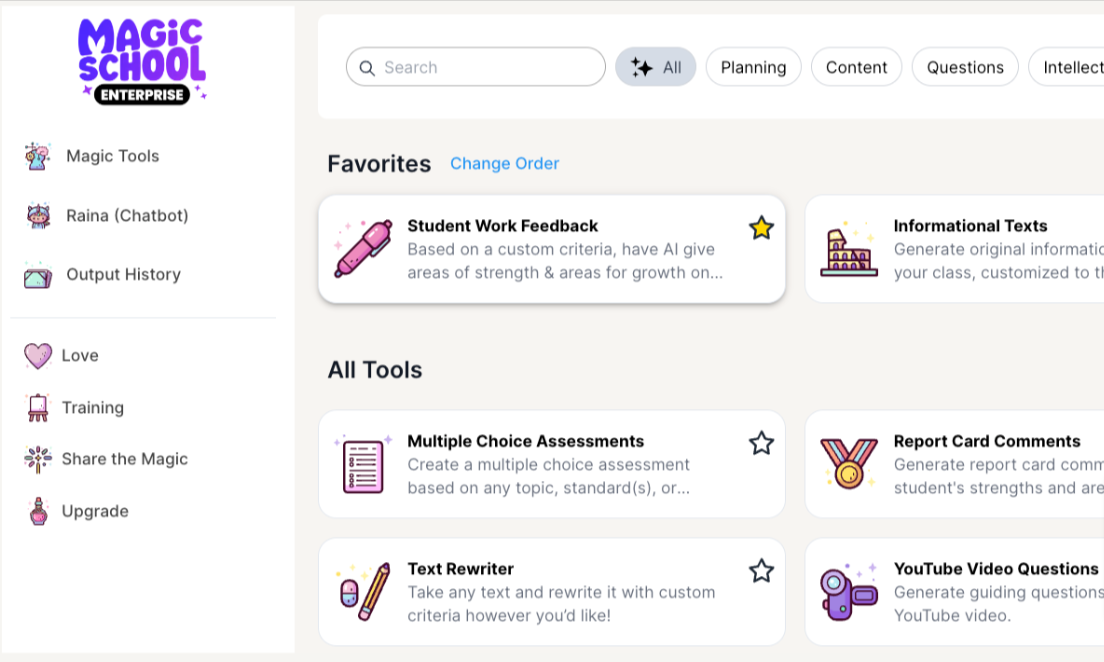Screen dimensions: 1104x662
Task: Filter tools by Content
Action: 856,67
